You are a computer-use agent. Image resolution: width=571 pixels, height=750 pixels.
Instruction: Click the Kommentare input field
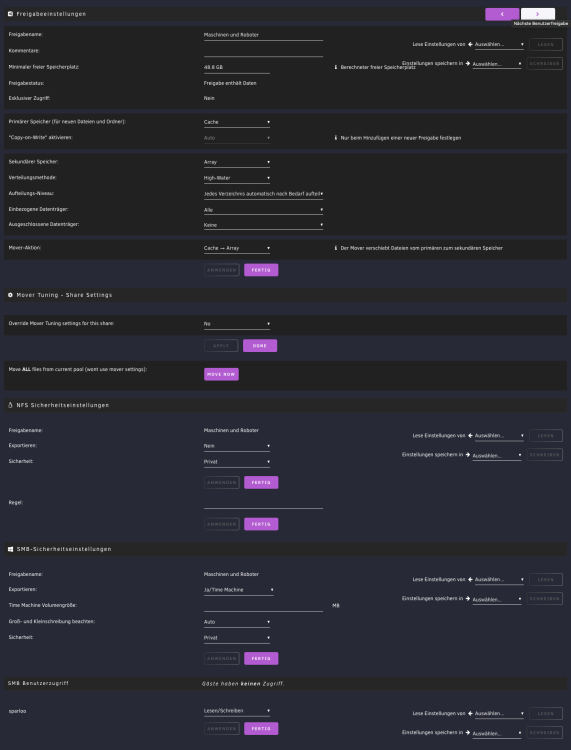point(263,51)
